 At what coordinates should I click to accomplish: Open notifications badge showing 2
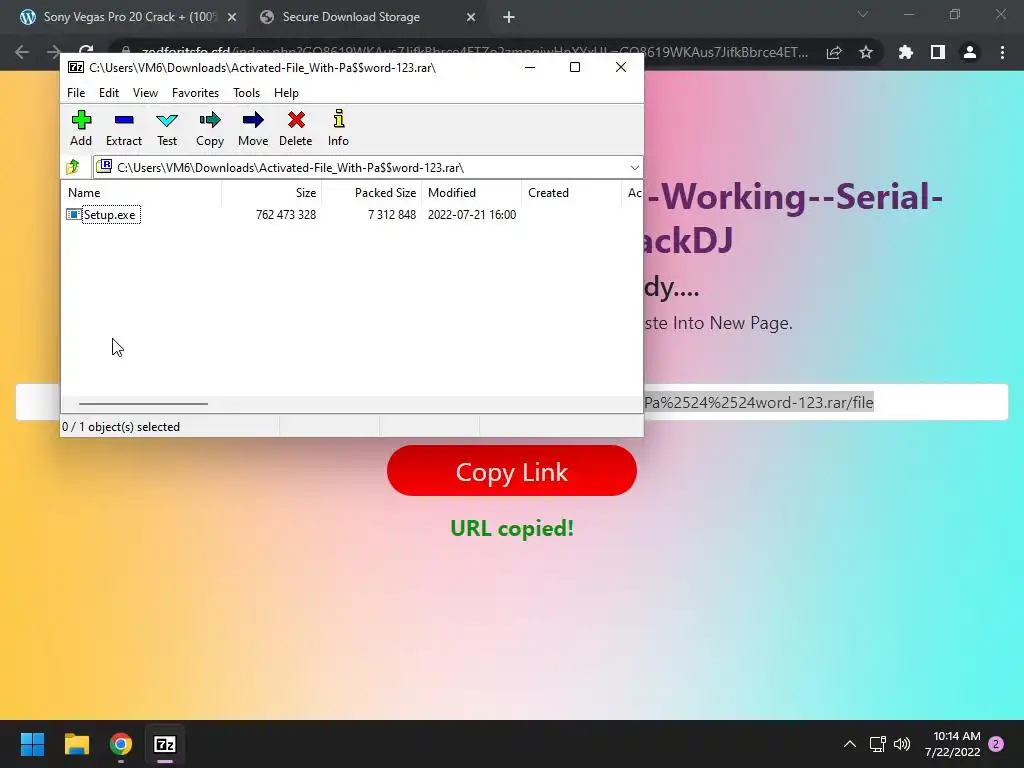tap(996, 744)
